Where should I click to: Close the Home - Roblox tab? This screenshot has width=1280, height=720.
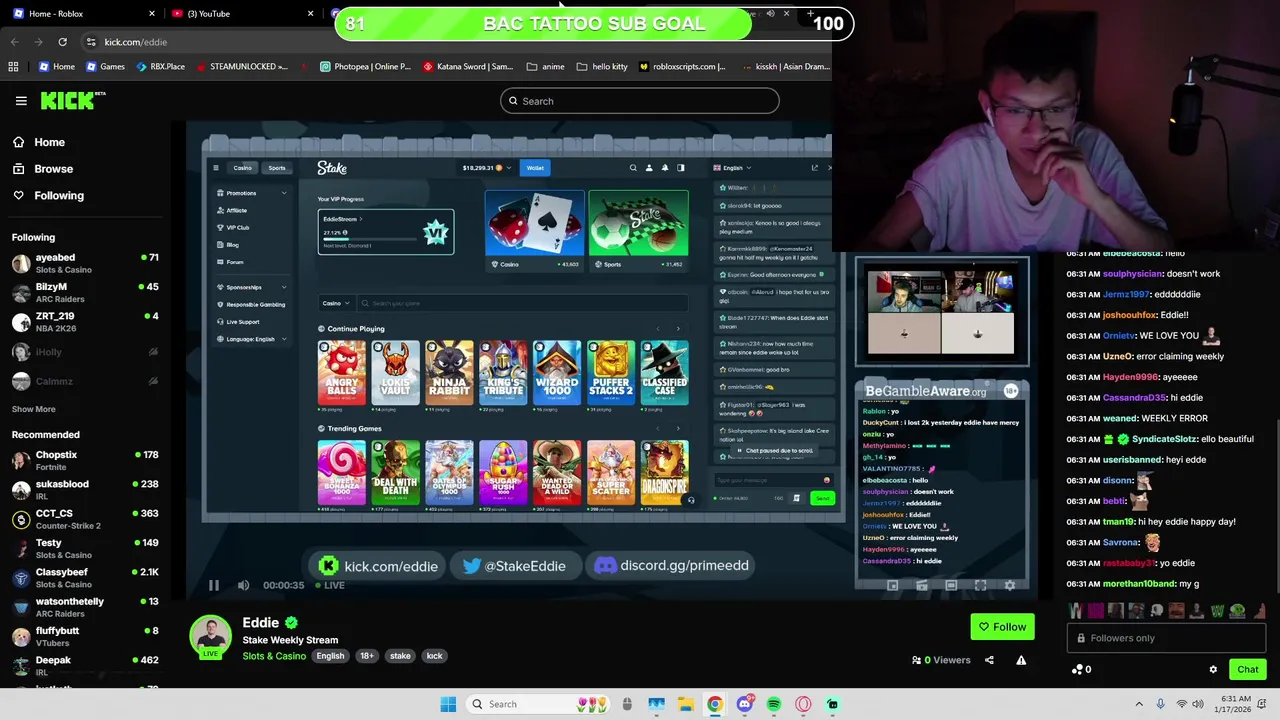152,13
